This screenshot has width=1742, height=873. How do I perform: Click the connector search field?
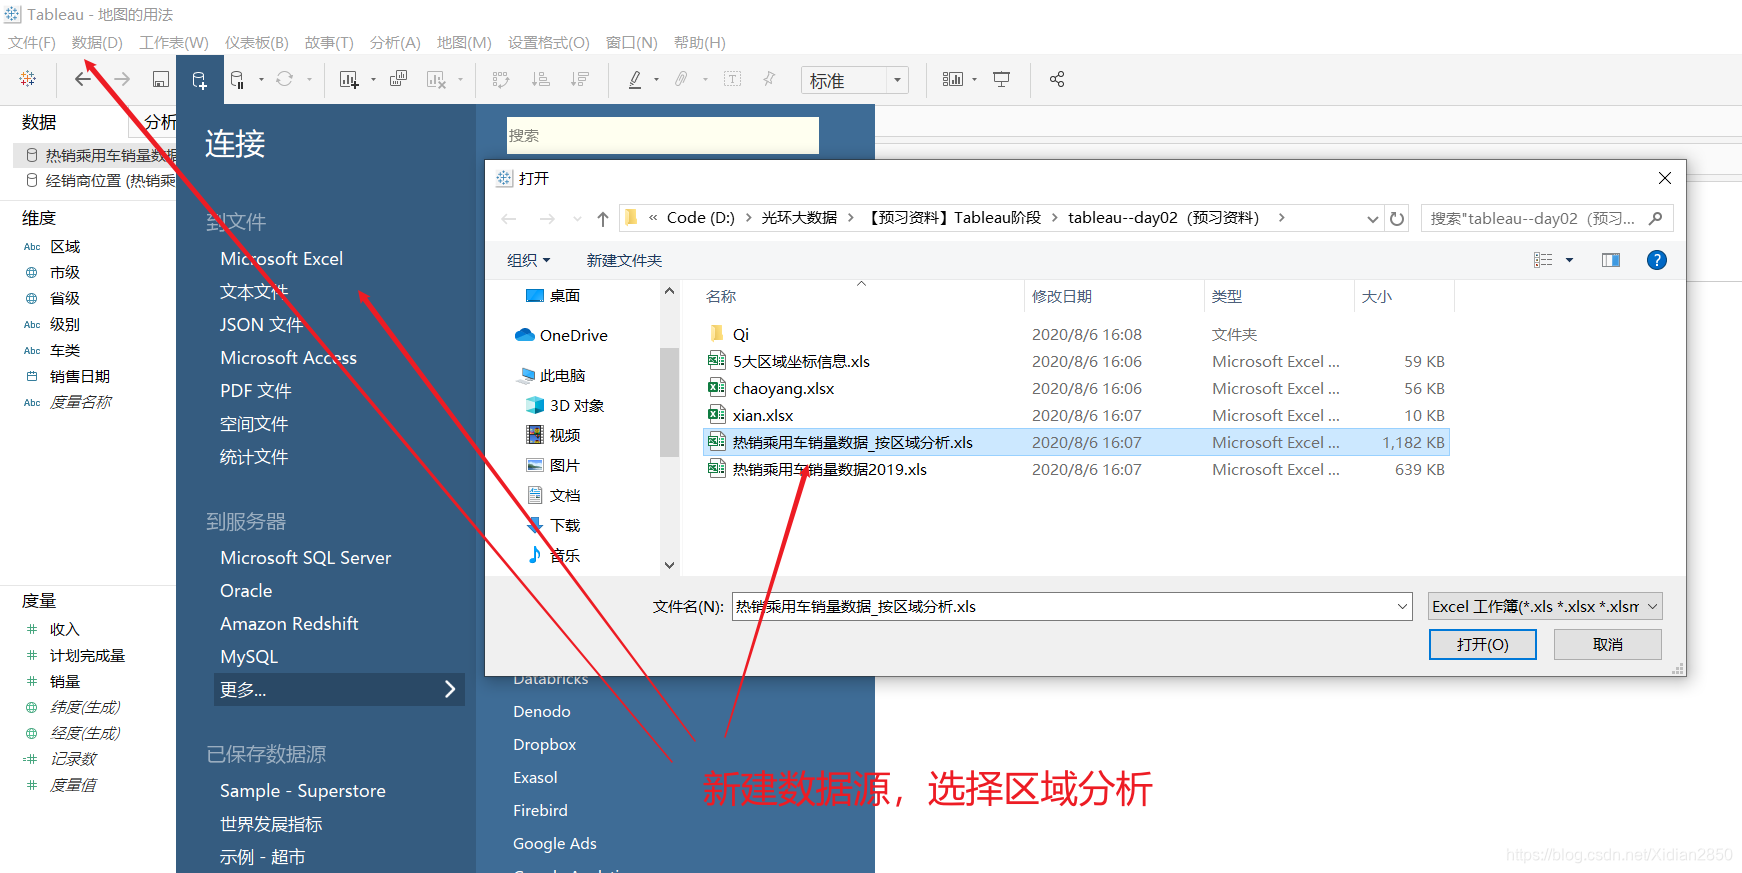[x=663, y=135]
